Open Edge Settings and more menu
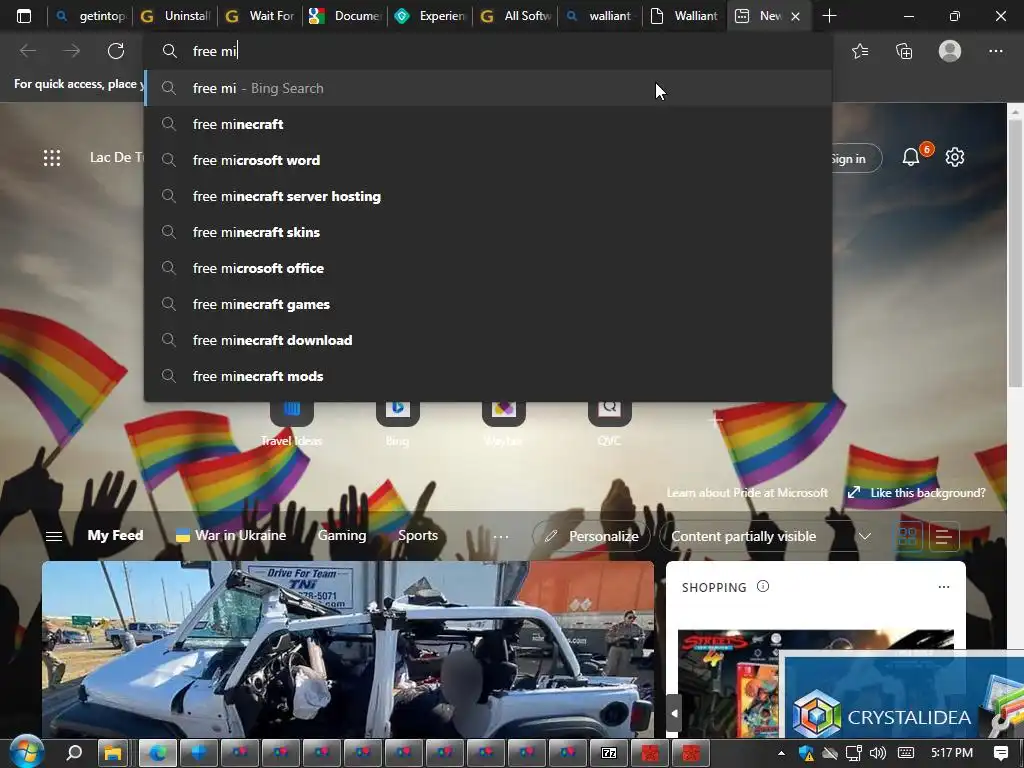Image resolution: width=1024 pixels, height=768 pixels. (995, 51)
